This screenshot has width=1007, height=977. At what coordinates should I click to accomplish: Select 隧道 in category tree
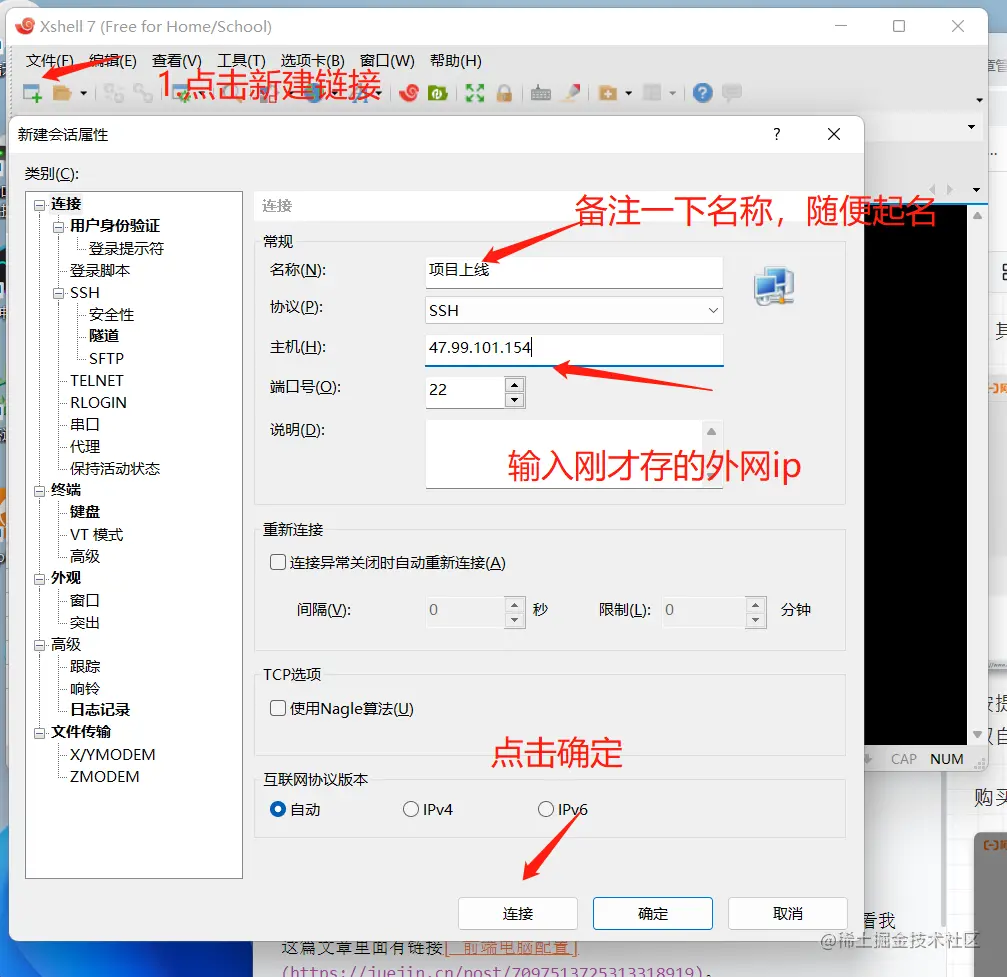[104, 336]
